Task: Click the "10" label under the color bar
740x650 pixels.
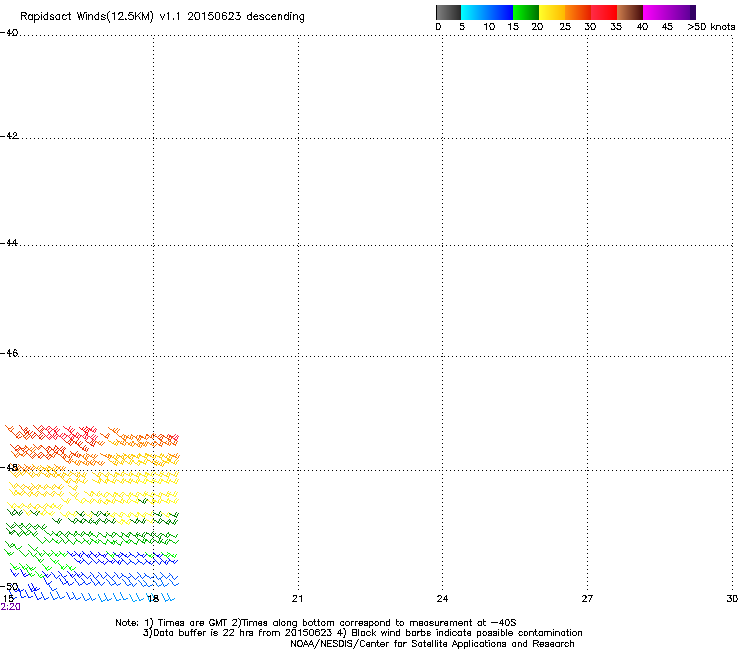Action: (x=489, y=27)
